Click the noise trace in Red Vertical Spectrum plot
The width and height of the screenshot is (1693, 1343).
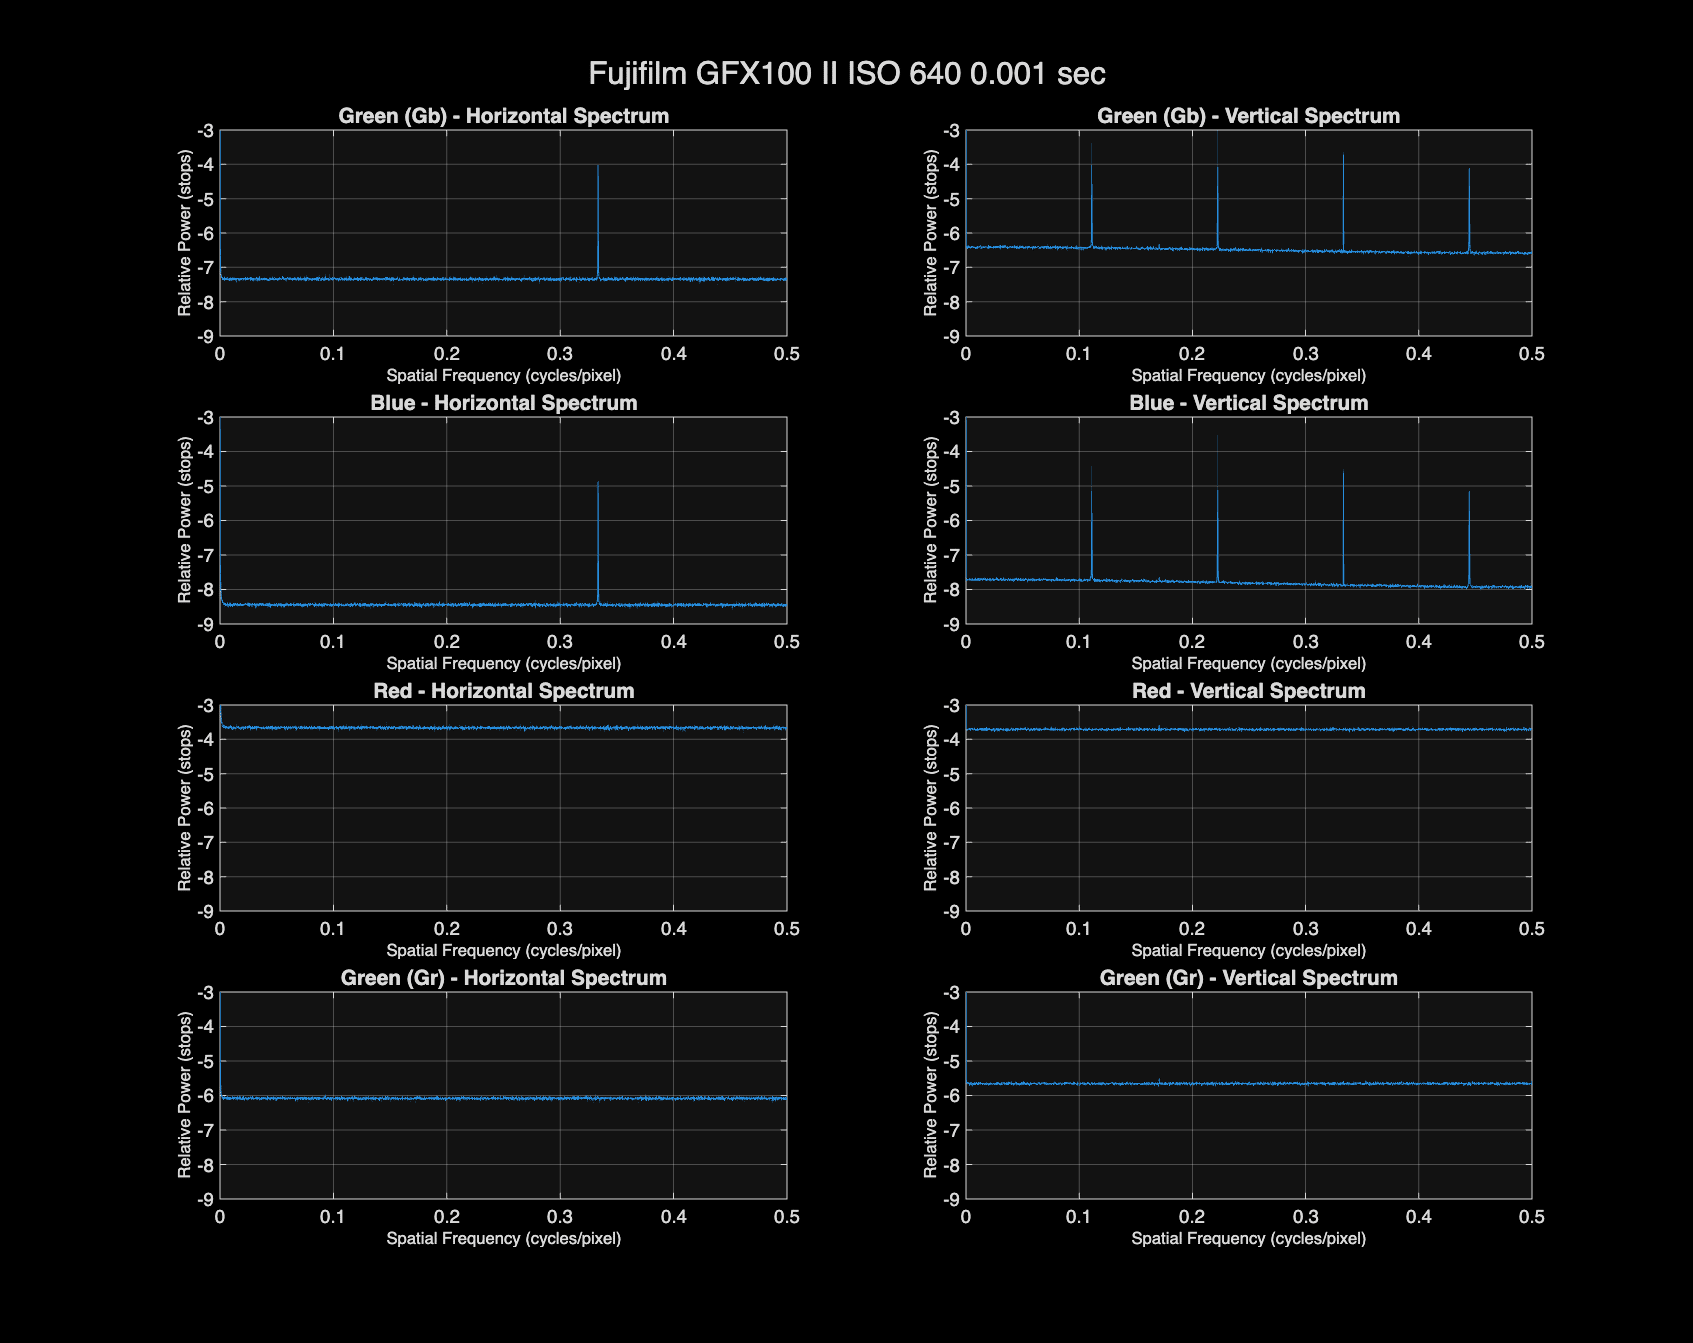(1248, 729)
